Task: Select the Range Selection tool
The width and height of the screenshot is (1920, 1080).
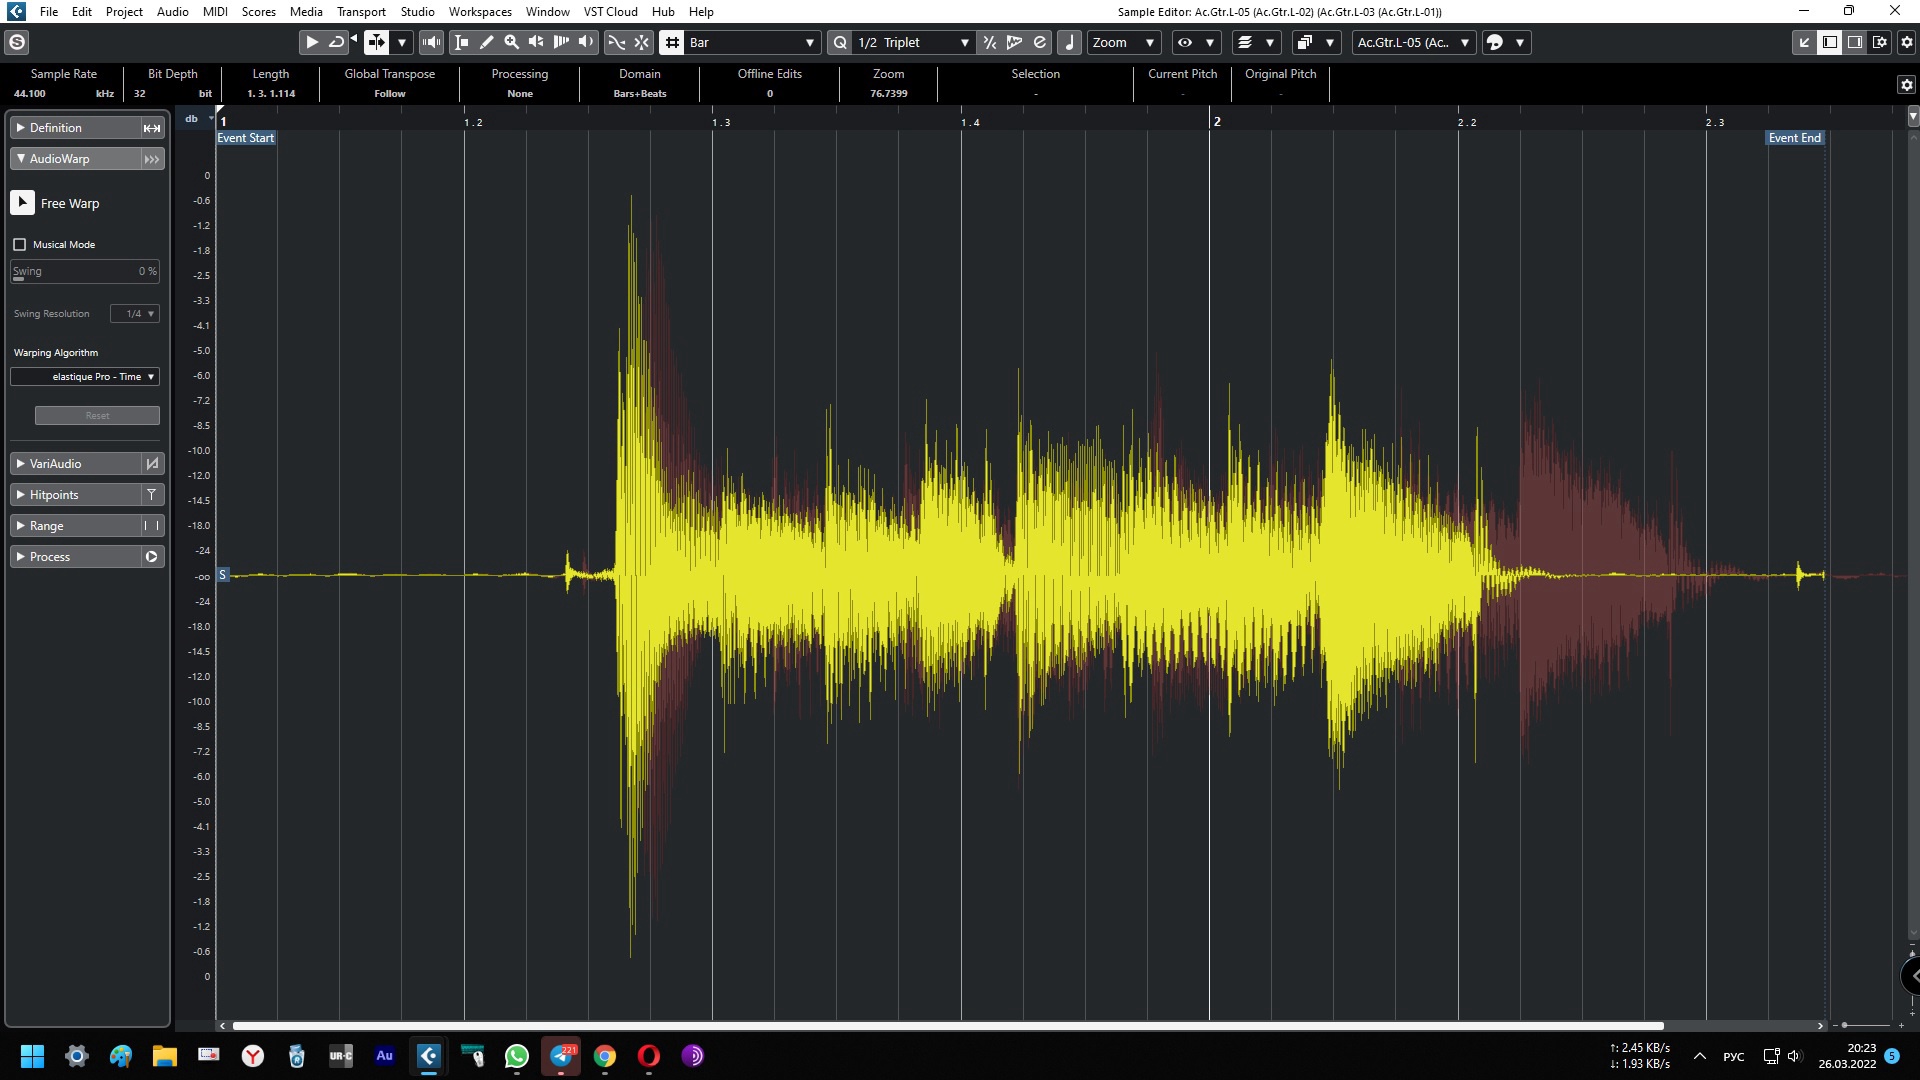Action: (462, 42)
